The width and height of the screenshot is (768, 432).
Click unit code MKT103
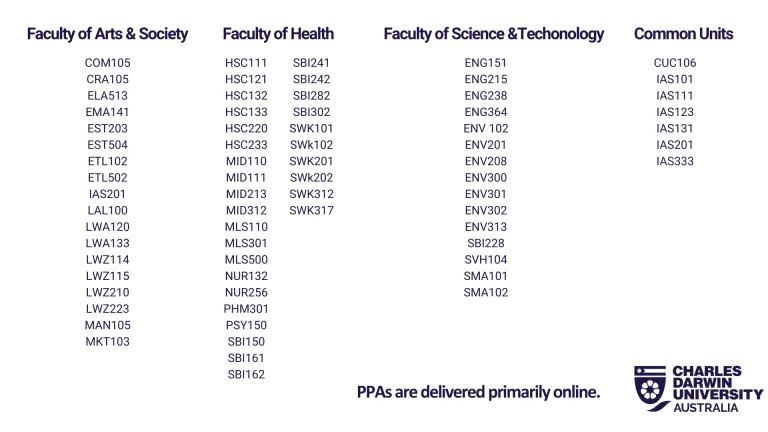[107, 342]
